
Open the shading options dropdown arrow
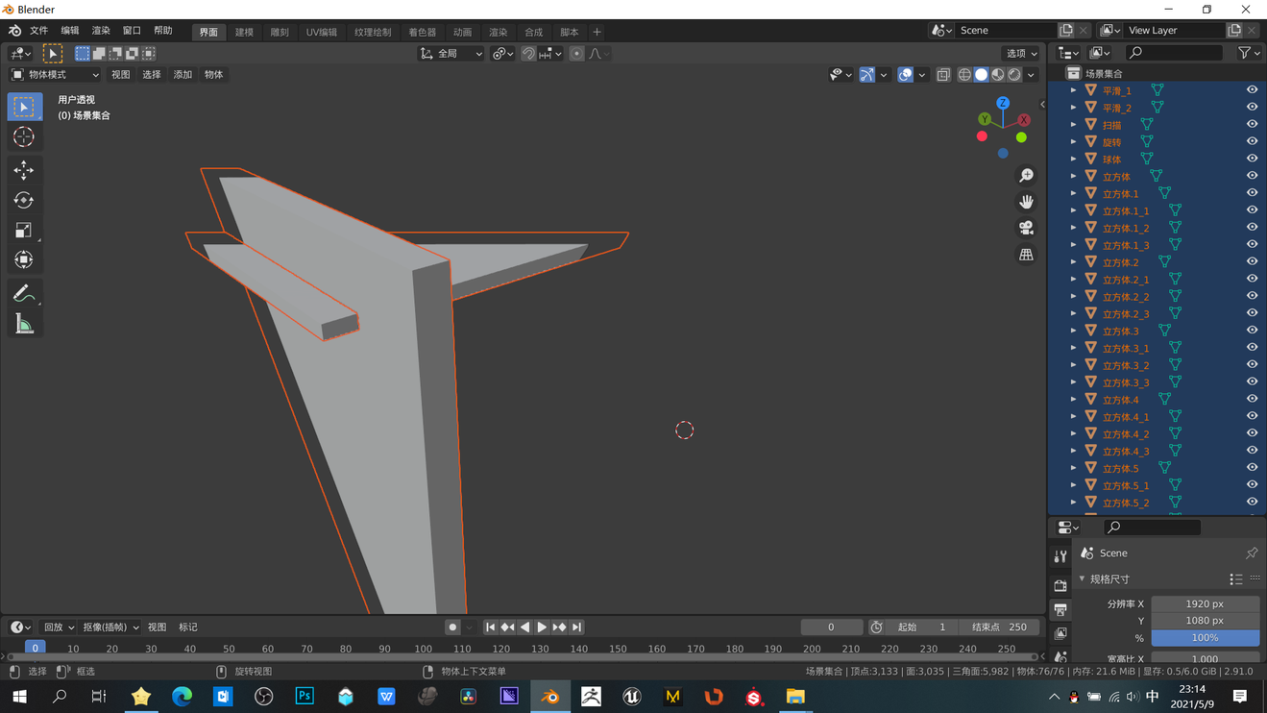[x=1031, y=75]
